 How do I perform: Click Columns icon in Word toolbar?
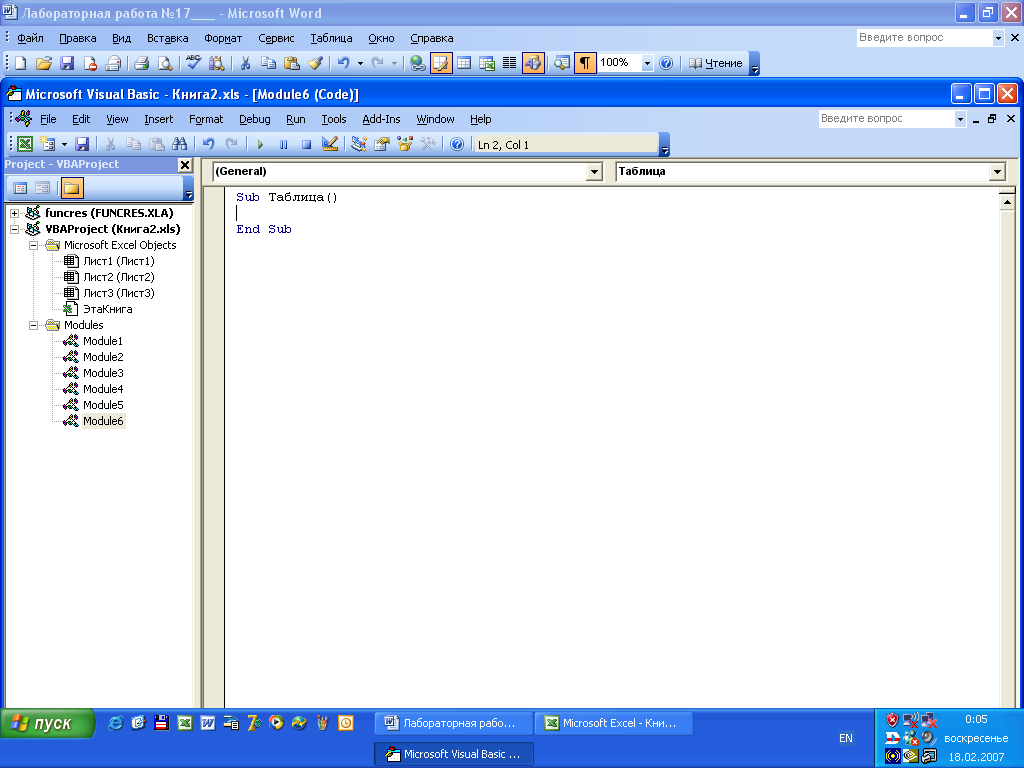click(510, 63)
